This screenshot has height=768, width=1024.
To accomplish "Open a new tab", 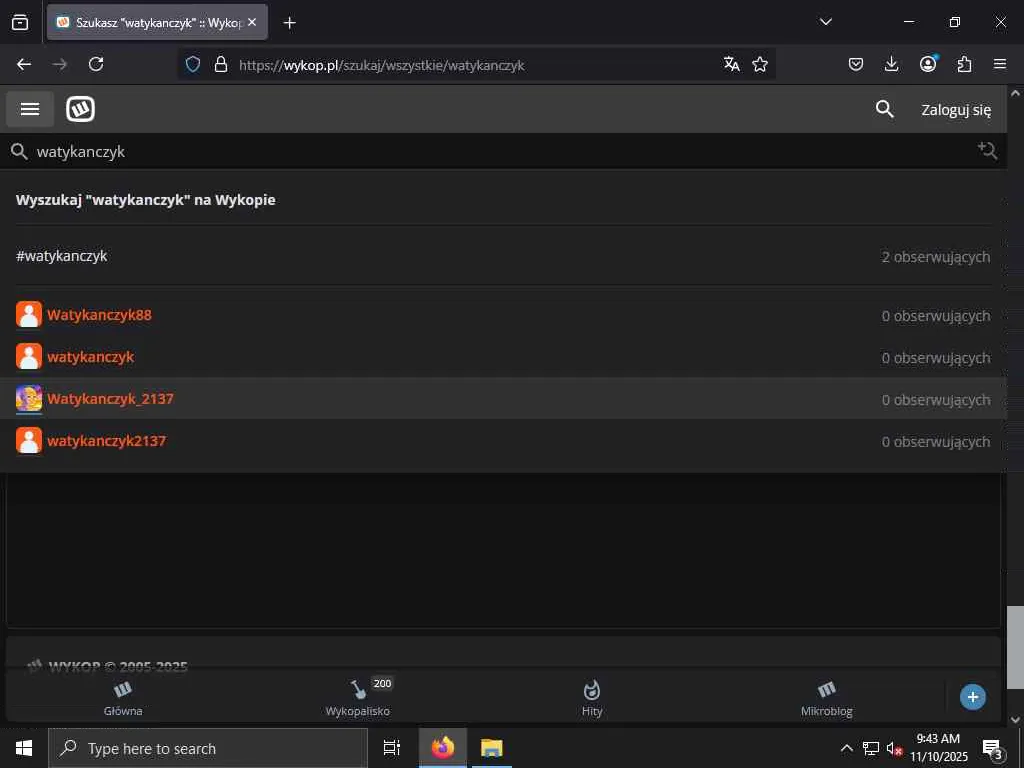I will coord(289,23).
